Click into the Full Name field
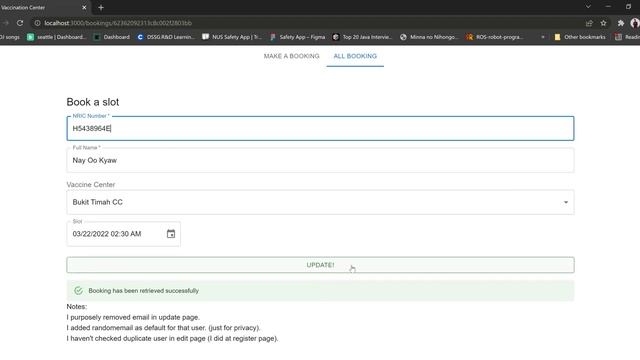This screenshot has width=640, height=360. pos(320,160)
